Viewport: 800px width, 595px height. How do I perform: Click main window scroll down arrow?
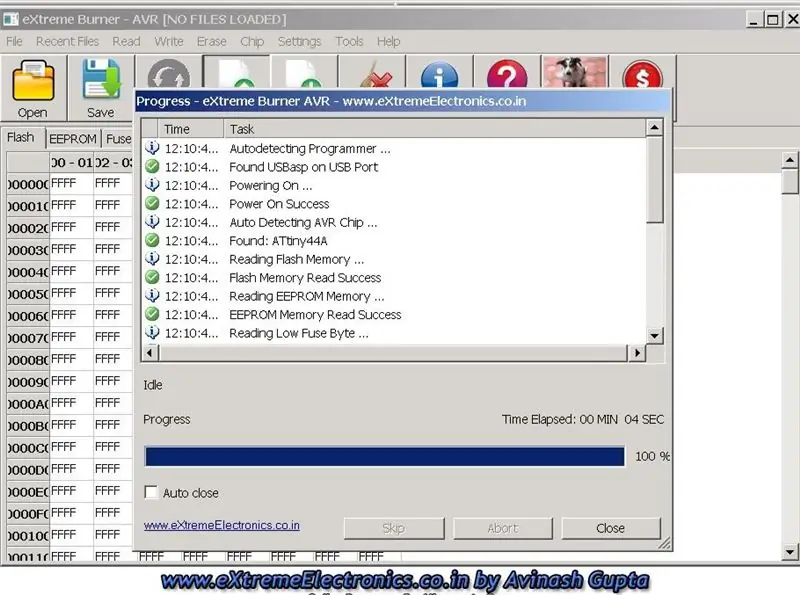coord(790,552)
